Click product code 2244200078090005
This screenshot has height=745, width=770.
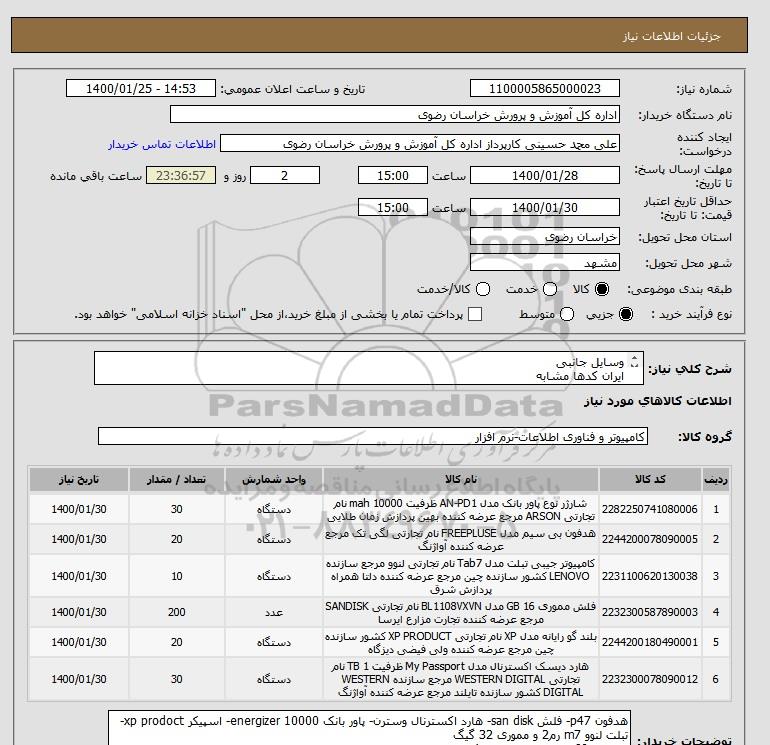[x=650, y=539]
